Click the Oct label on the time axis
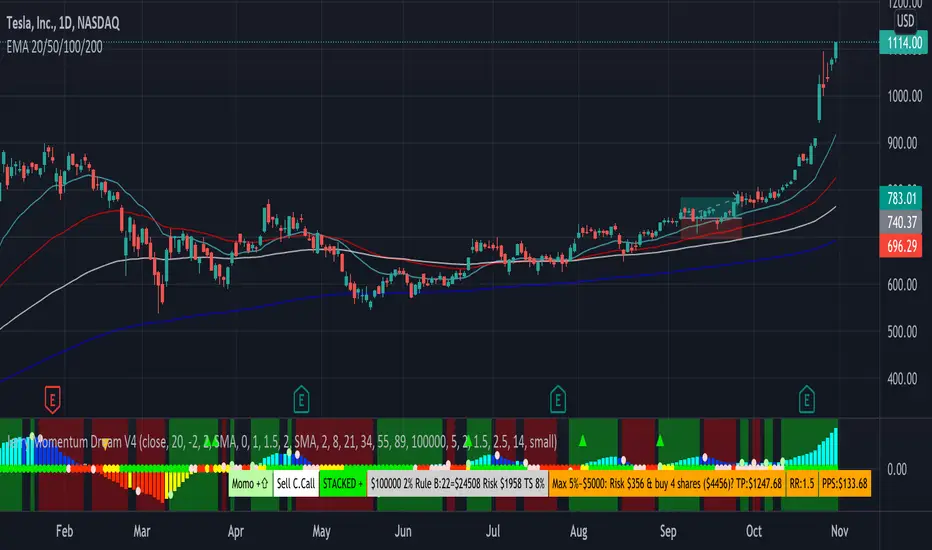 pos(754,531)
